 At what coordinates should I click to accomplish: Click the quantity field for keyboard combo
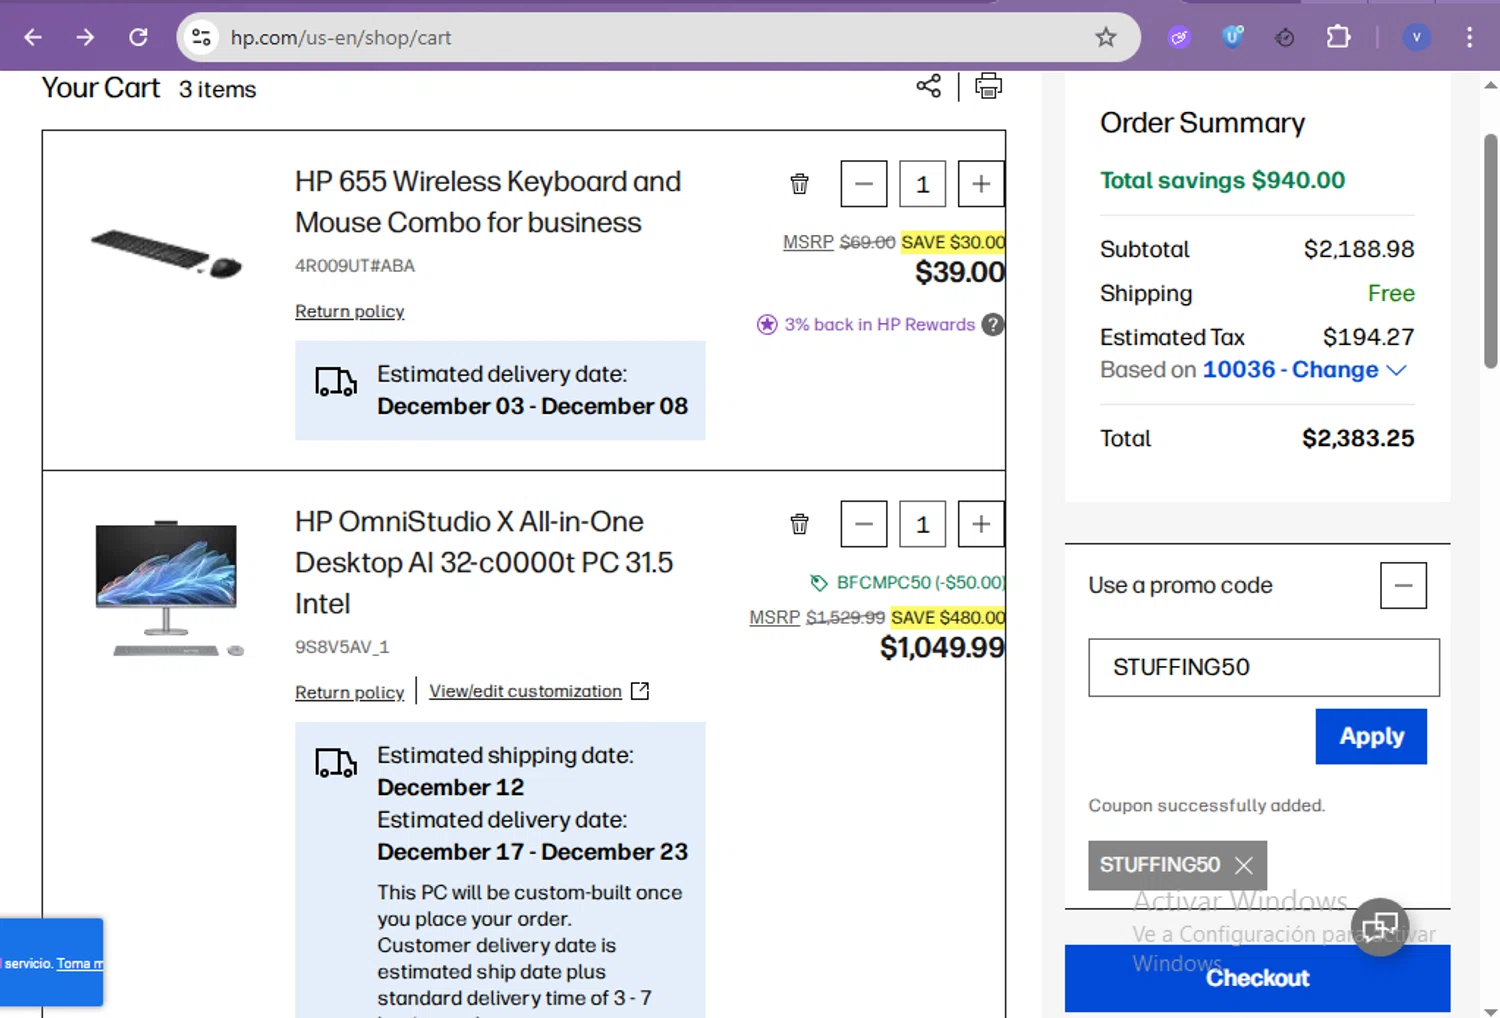coord(922,184)
